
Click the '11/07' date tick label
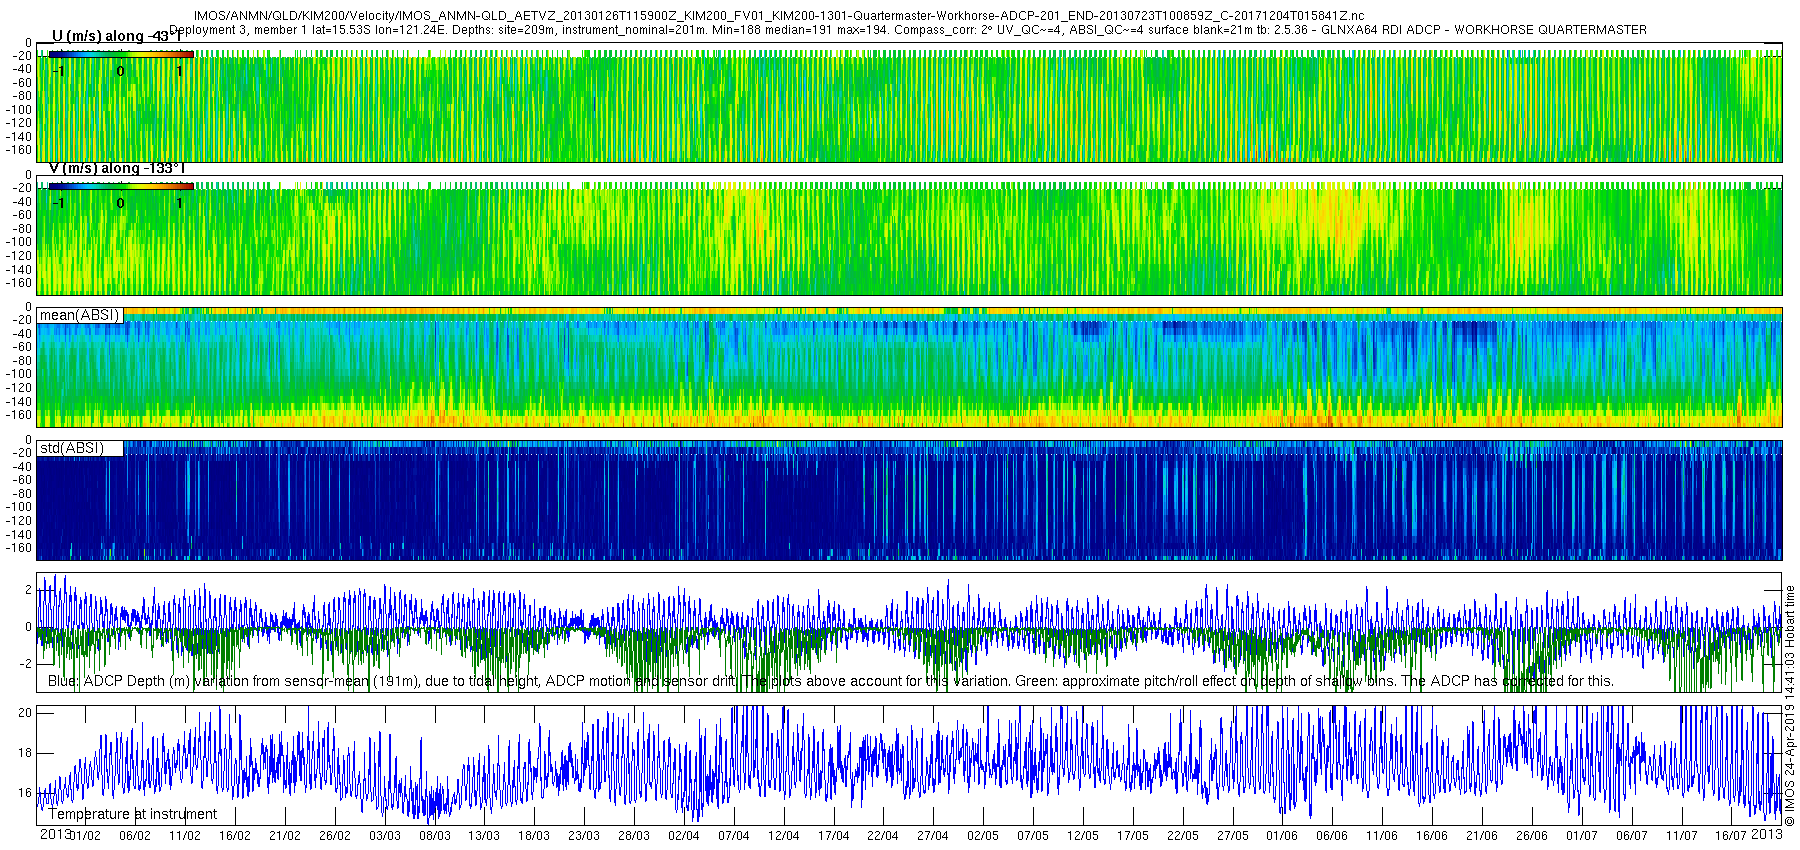pyautogui.click(x=1682, y=836)
